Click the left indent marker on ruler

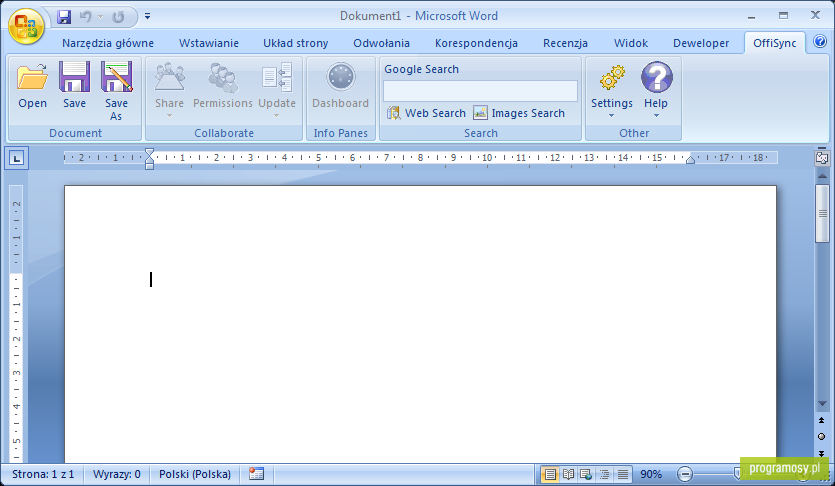pyautogui.click(x=150, y=166)
